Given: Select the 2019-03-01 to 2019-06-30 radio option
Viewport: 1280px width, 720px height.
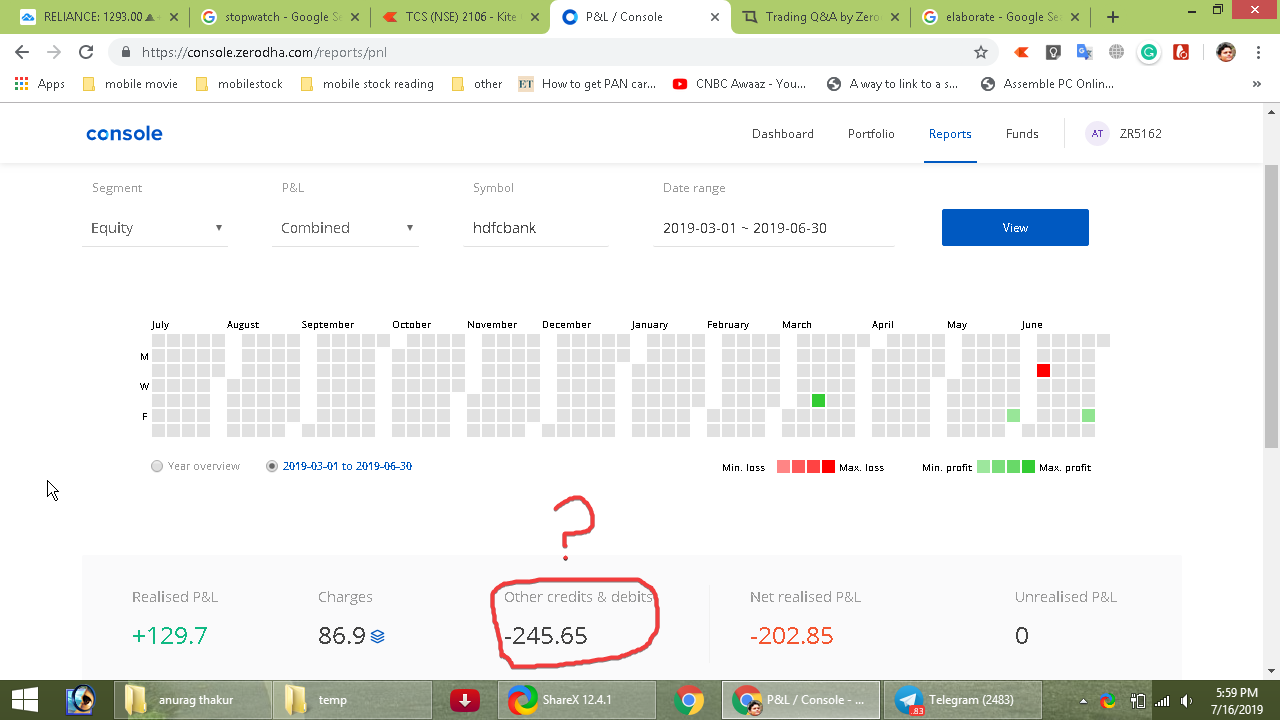Looking at the screenshot, I should click(270, 465).
